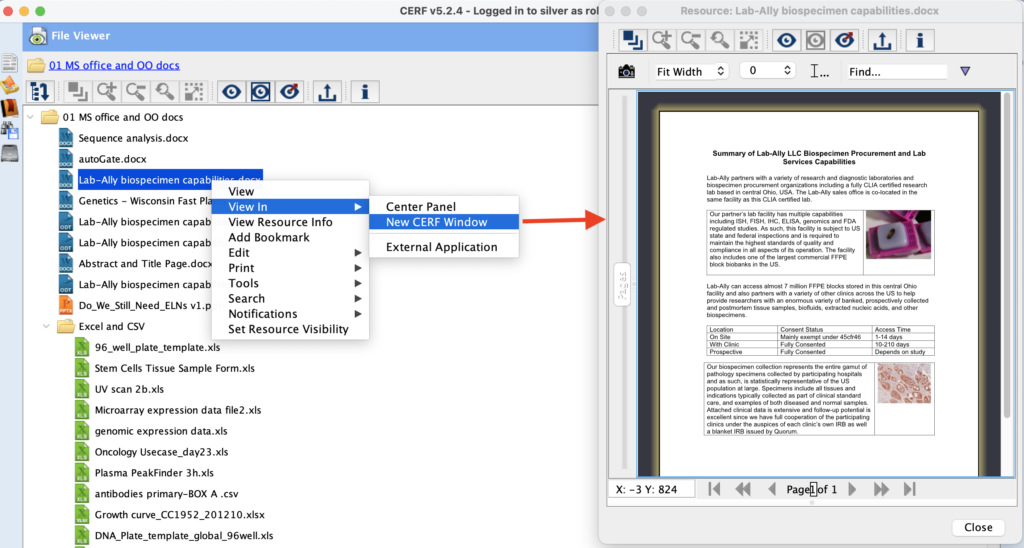
Task: Toggle the eye view icon in the resource window
Action: (x=787, y=40)
